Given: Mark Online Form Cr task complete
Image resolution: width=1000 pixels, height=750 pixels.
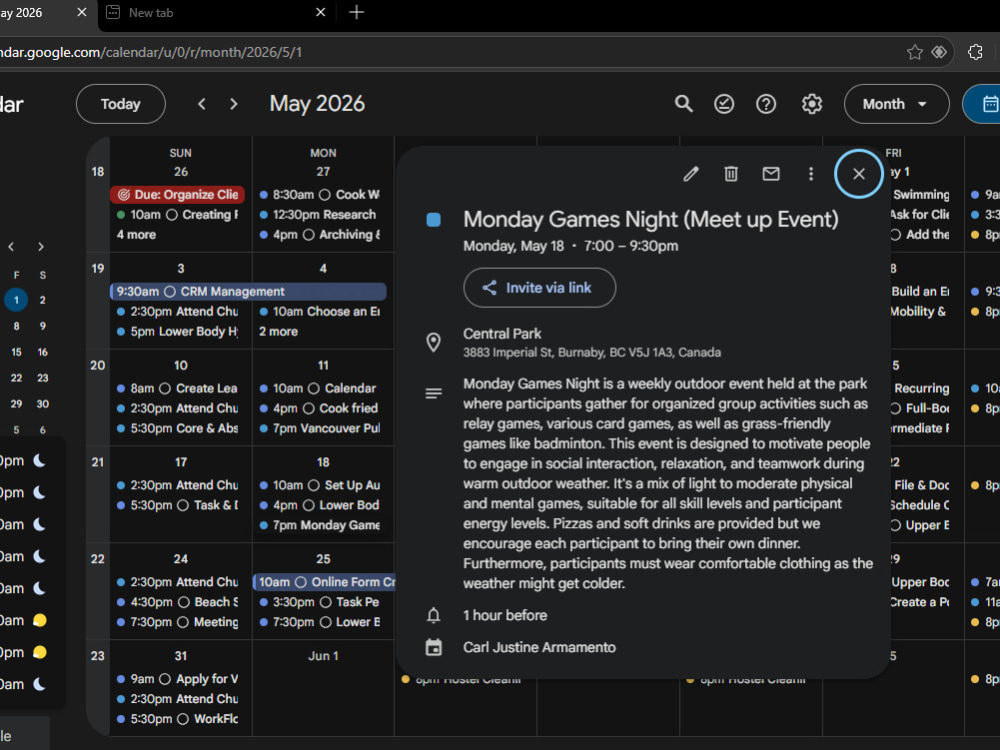Looking at the screenshot, I should tap(300, 582).
